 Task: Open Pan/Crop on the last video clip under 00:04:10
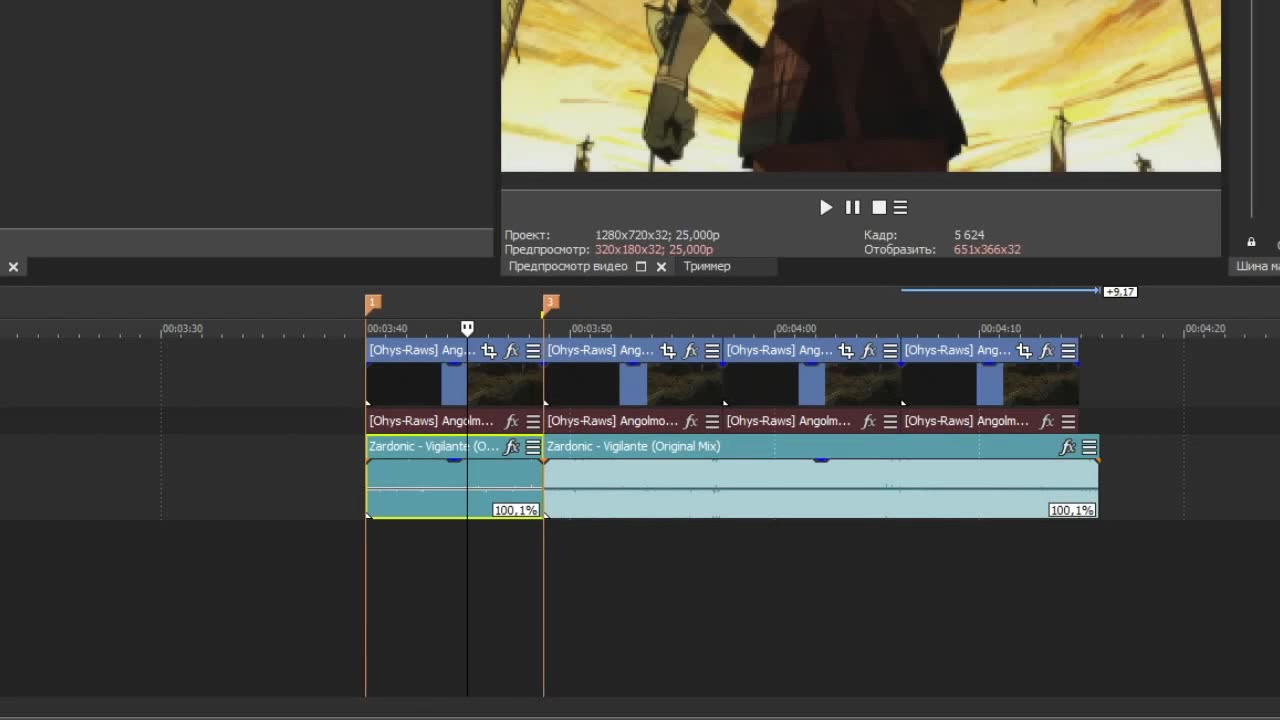(x=1024, y=351)
